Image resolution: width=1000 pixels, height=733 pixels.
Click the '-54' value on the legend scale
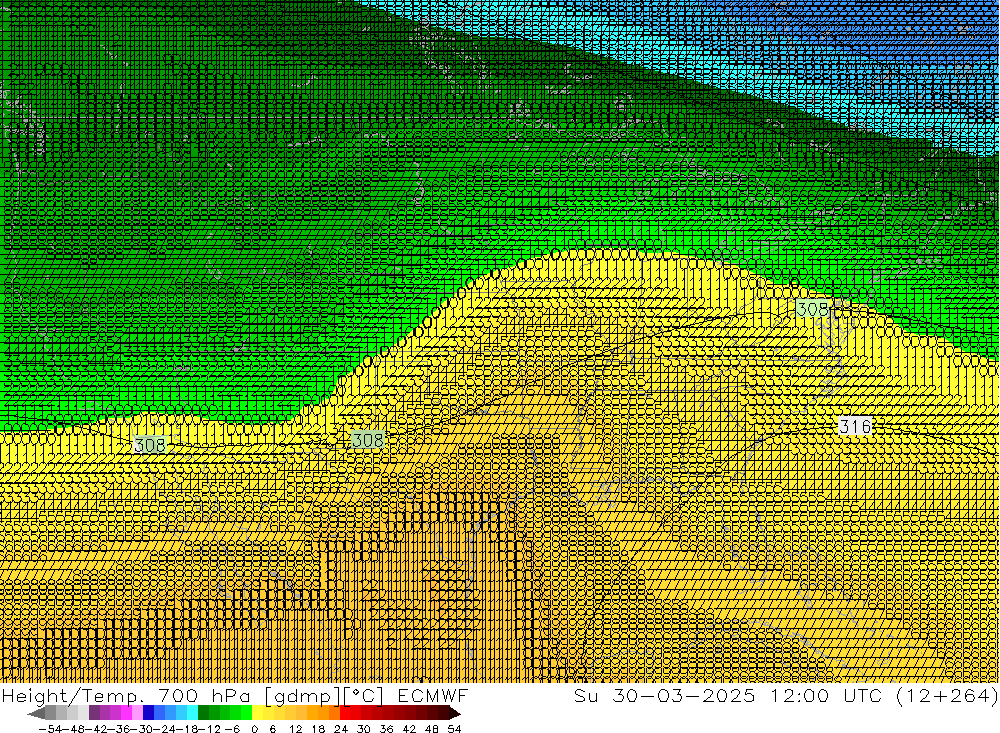point(50,729)
